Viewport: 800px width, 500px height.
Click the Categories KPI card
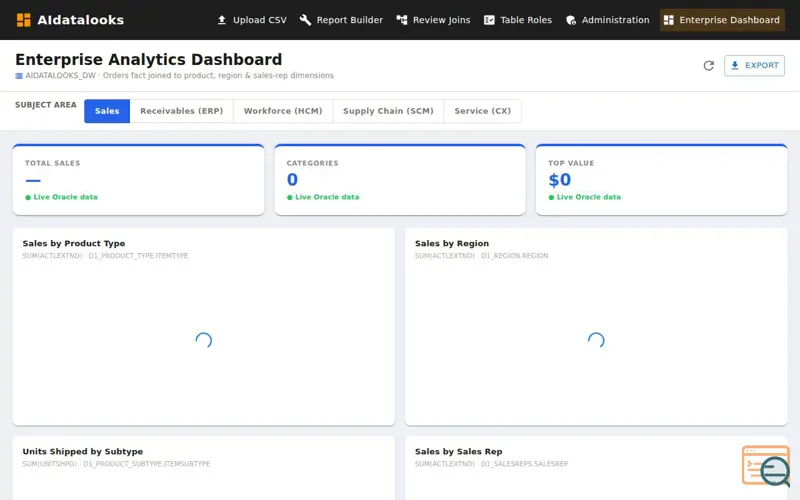pyautogui.click(x=400, y=180)
